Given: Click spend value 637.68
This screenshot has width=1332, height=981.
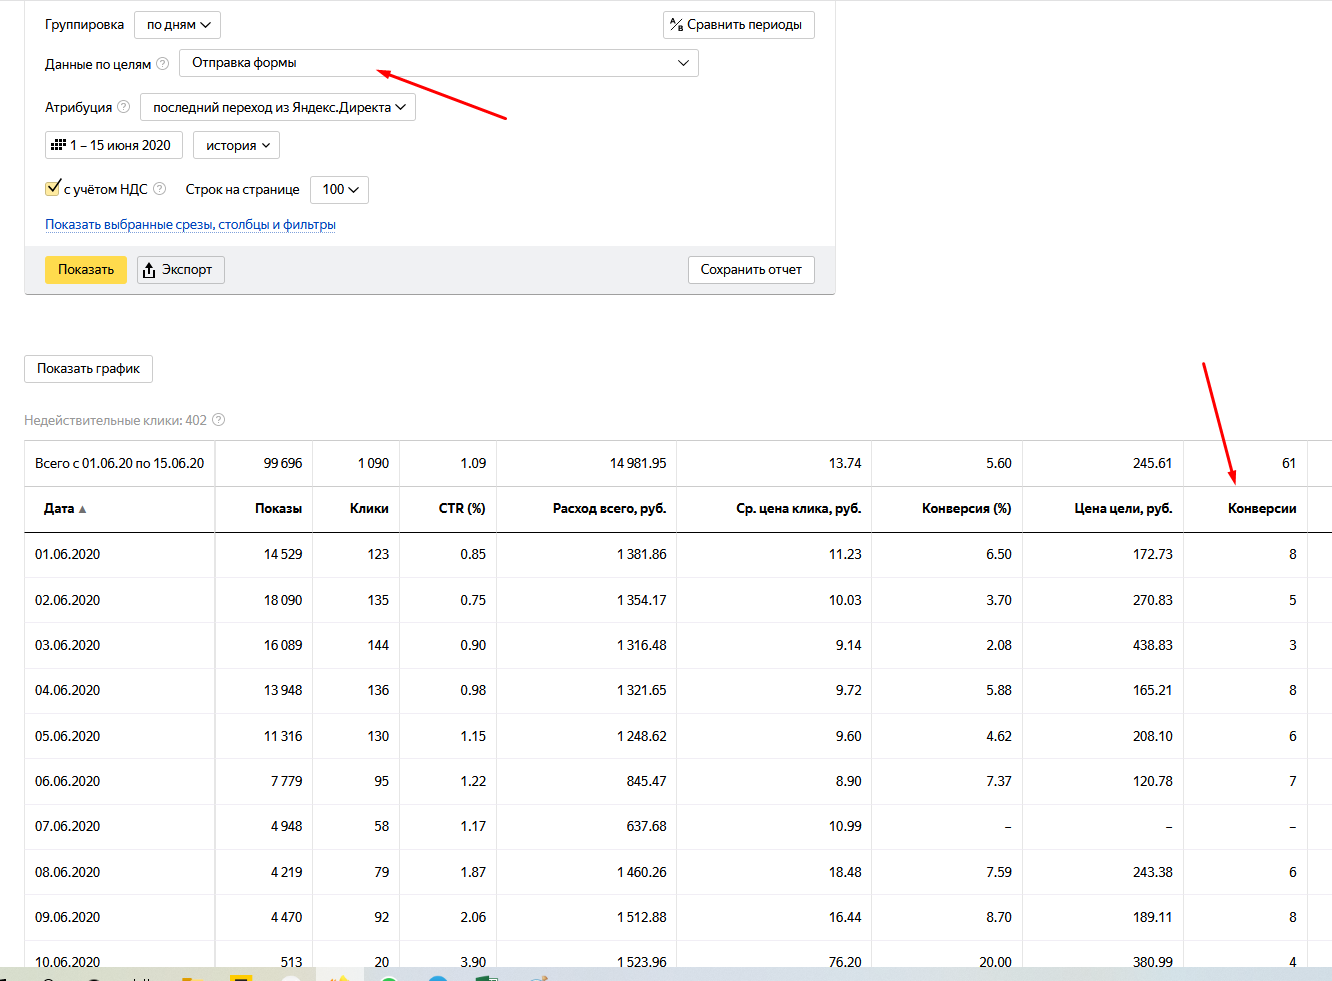Looking at the screenshot, I should [x=646, y=826].
